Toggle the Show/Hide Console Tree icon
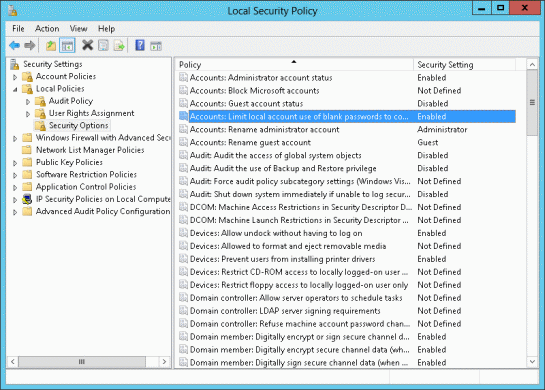 point(67,46)
